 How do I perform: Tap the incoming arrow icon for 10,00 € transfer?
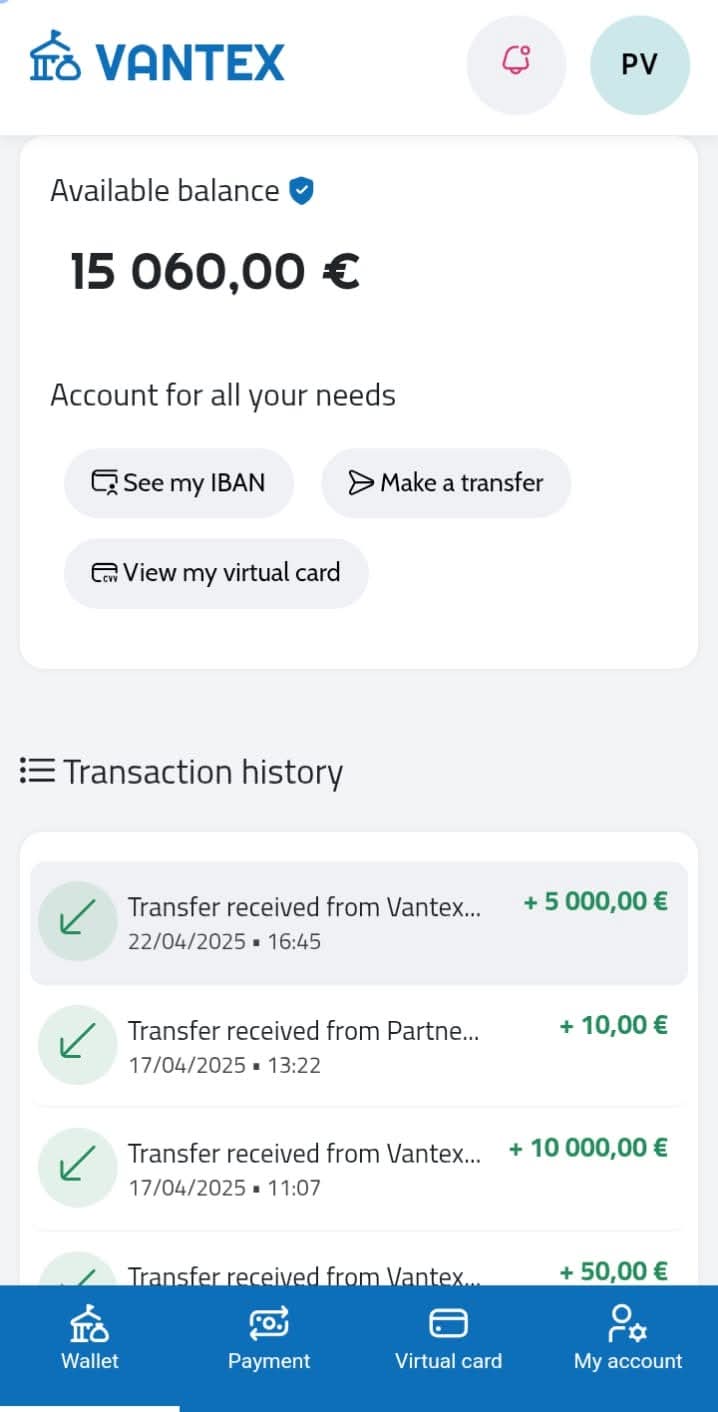tap(77, 1045)
